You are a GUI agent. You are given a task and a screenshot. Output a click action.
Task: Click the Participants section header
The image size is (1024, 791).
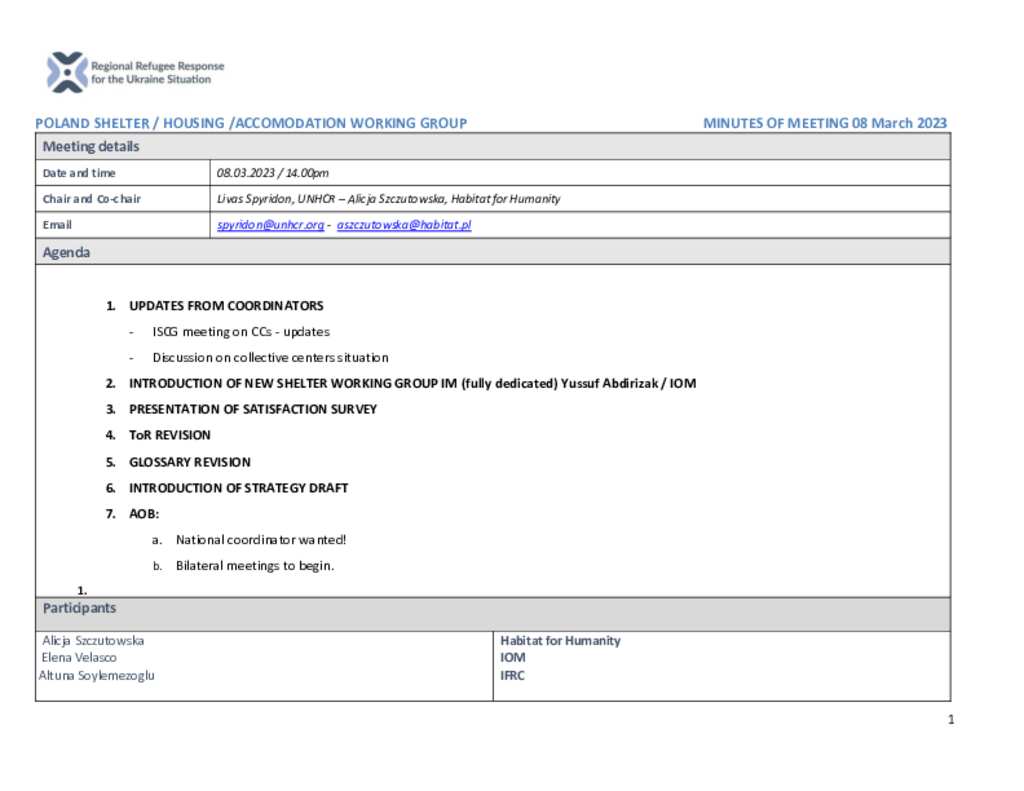(493, 614)
